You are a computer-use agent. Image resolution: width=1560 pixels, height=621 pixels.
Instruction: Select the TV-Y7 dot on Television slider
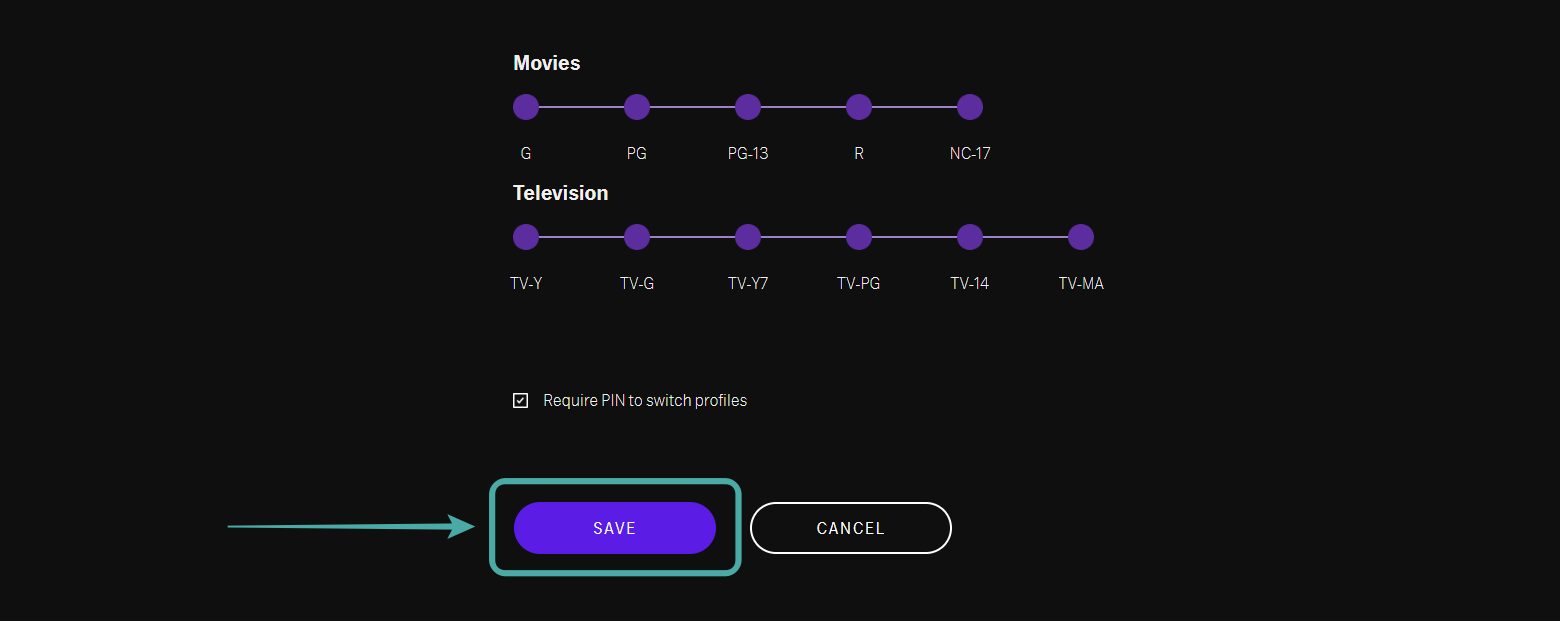click(748, 237)
